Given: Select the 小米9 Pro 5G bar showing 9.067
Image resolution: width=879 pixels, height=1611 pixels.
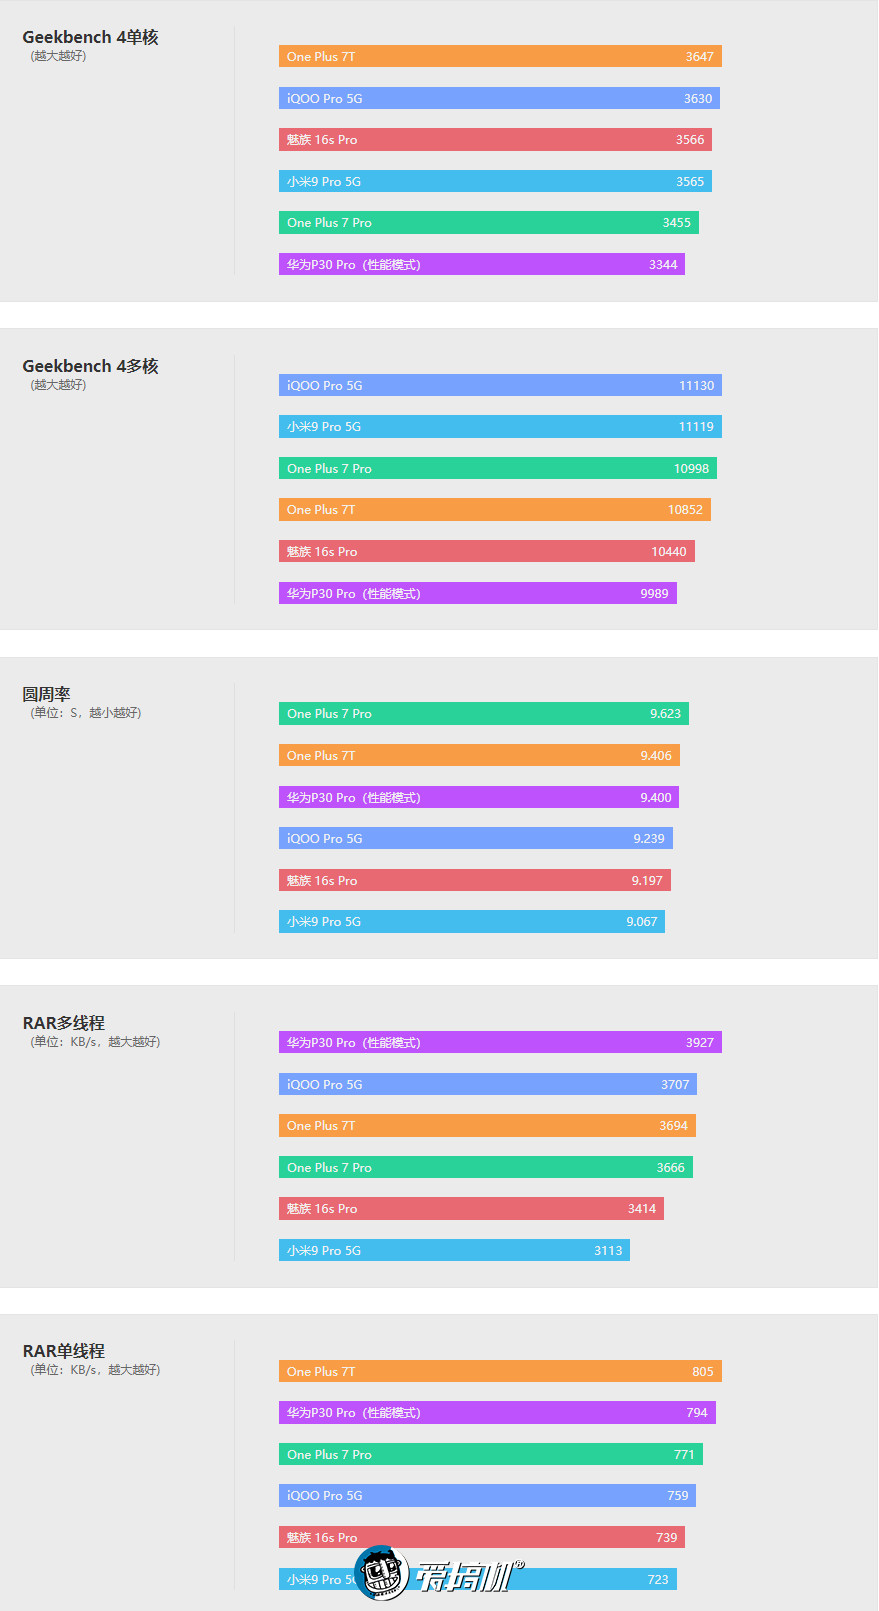Looking at the screenshot, I should 472,922.
